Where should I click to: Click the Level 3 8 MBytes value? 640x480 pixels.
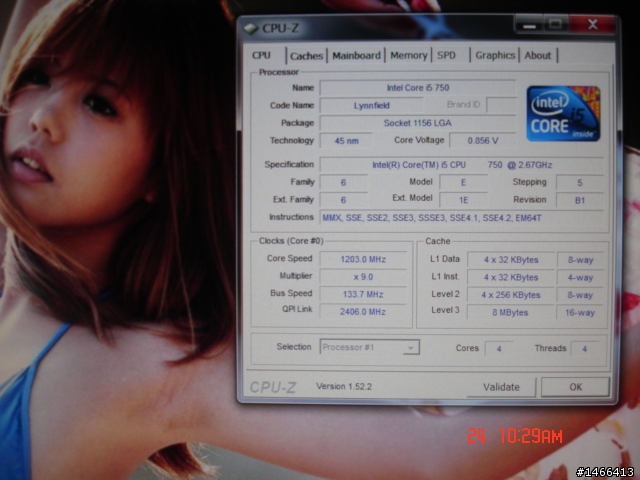click(x=511, y=313)
